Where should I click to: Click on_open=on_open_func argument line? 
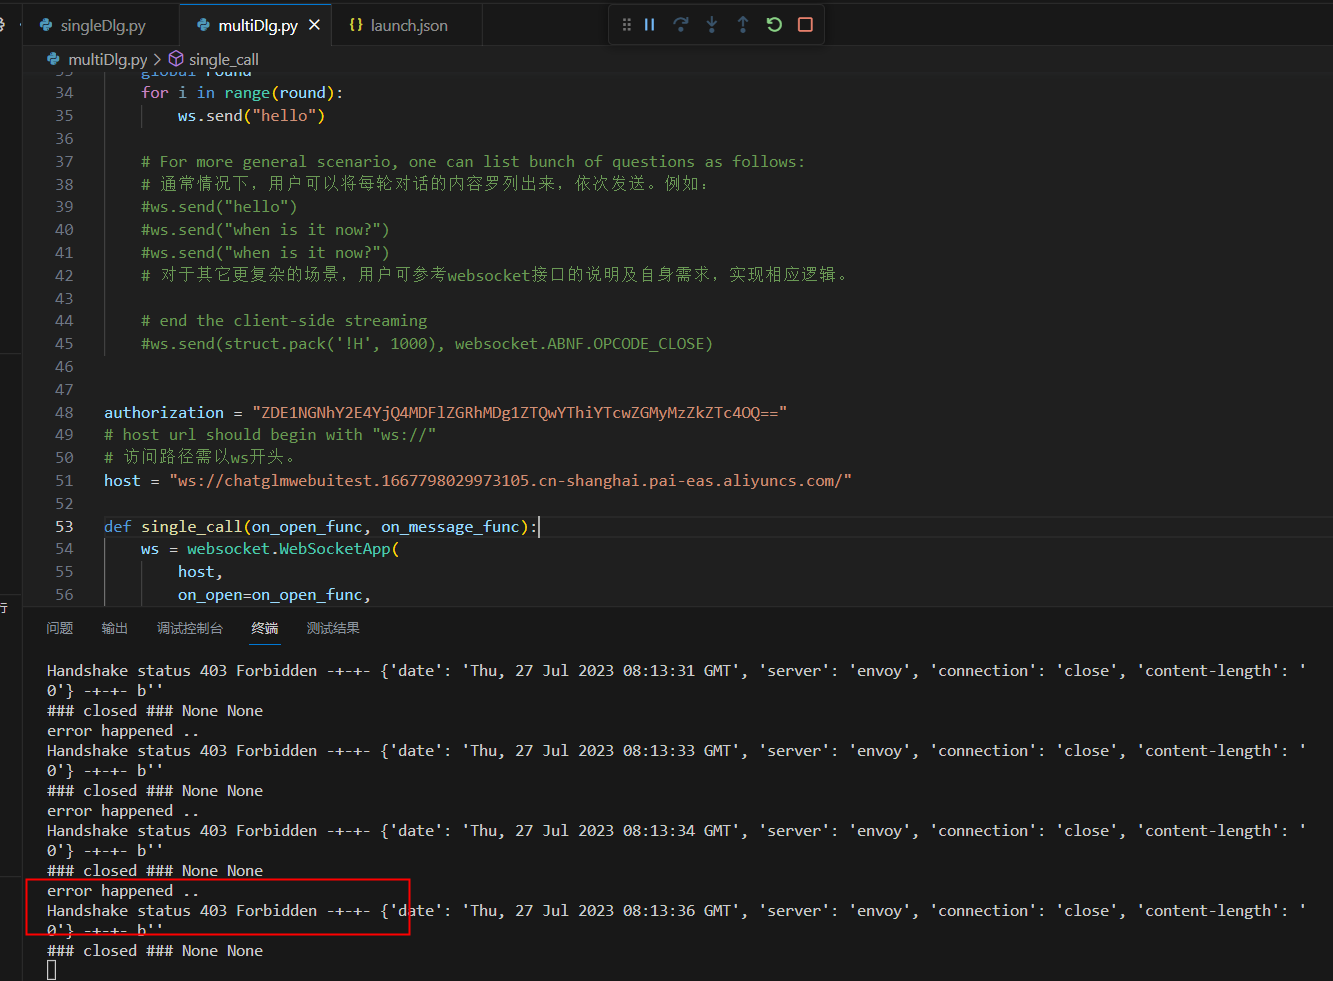274,595
